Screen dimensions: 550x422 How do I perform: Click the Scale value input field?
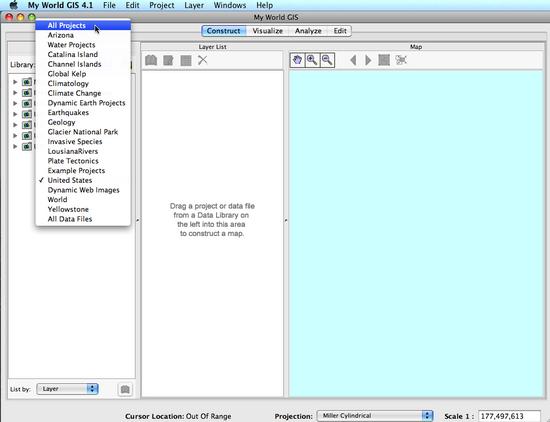pyautogui.click(x=509, y=416)
